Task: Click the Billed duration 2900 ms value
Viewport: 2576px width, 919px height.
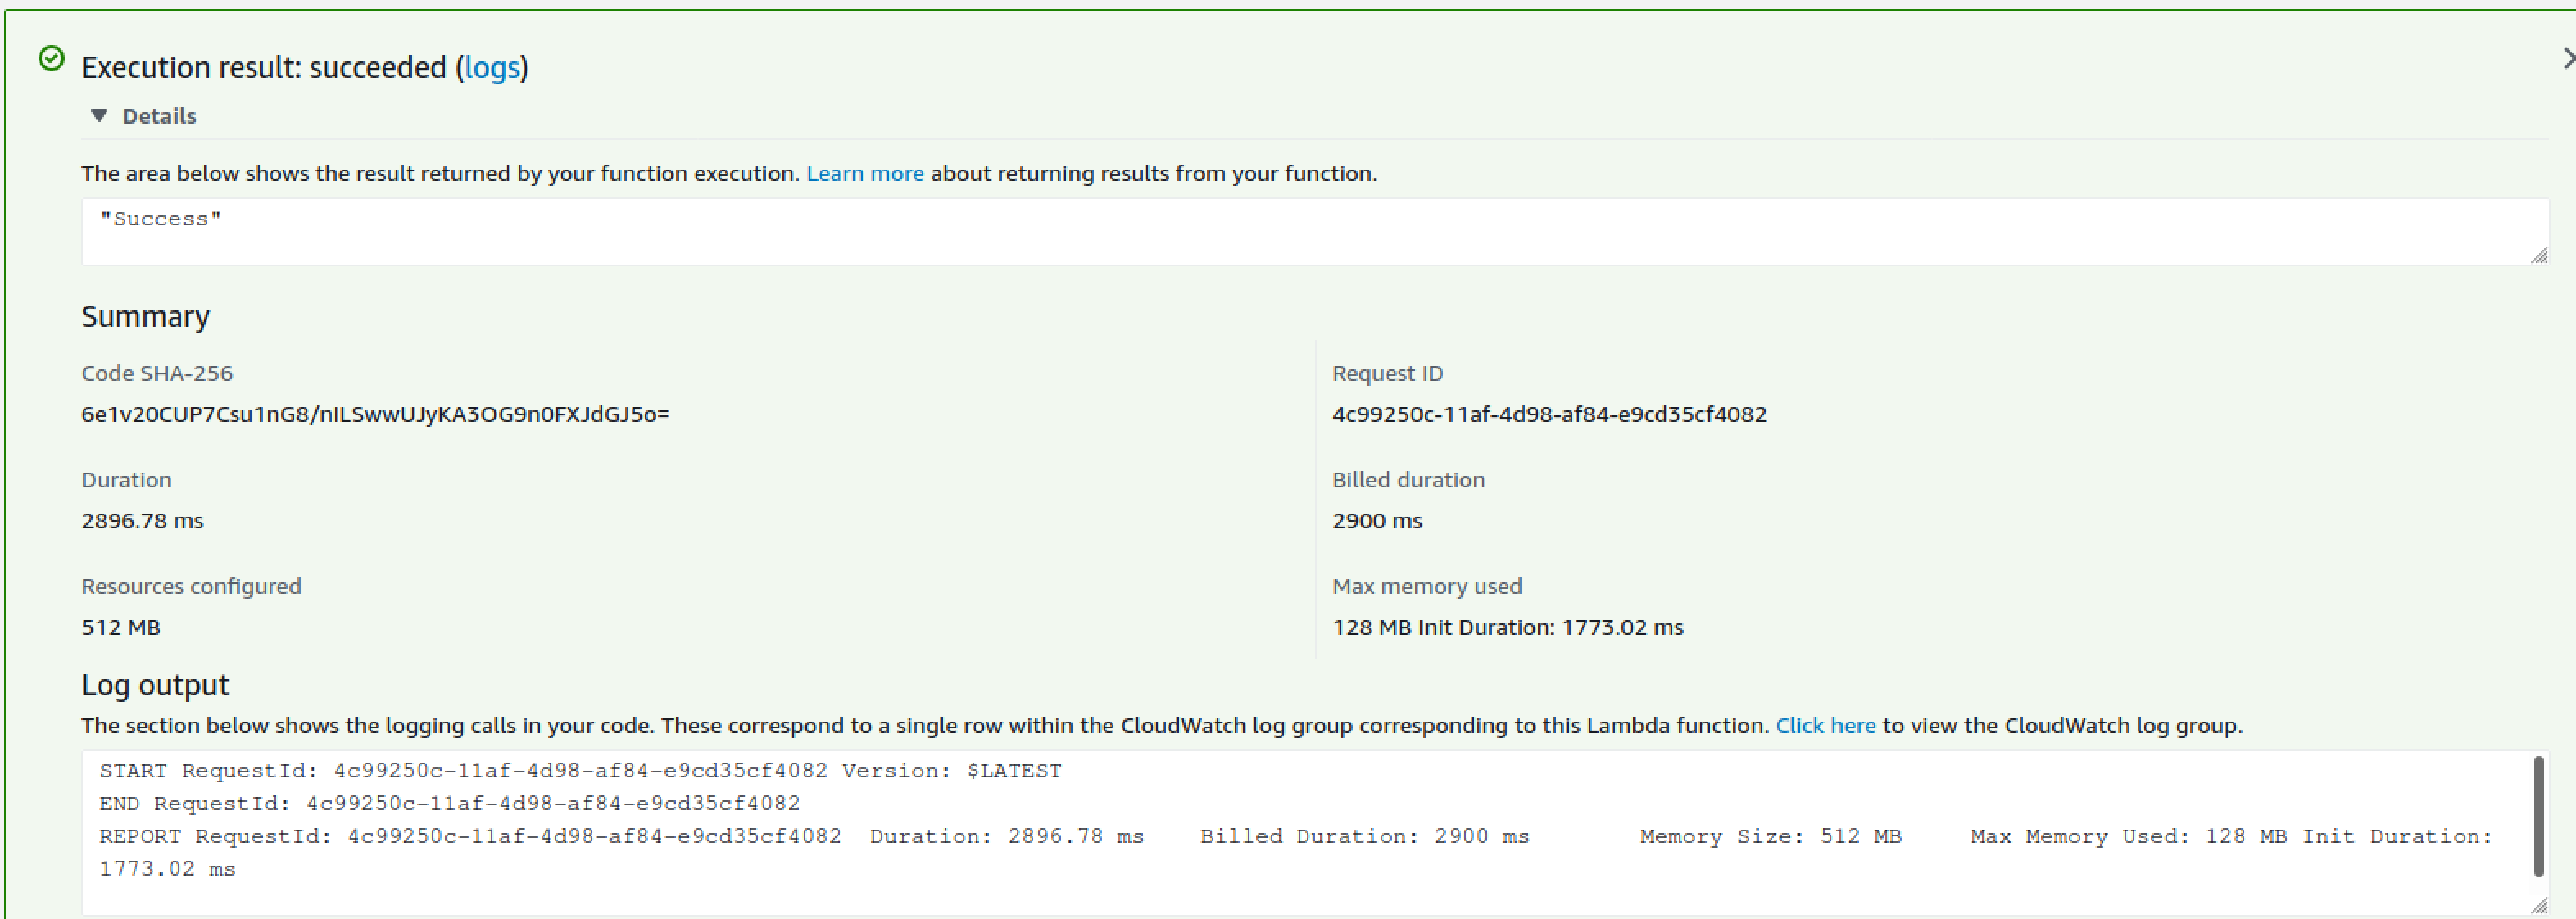Action: coord(1377,520)
